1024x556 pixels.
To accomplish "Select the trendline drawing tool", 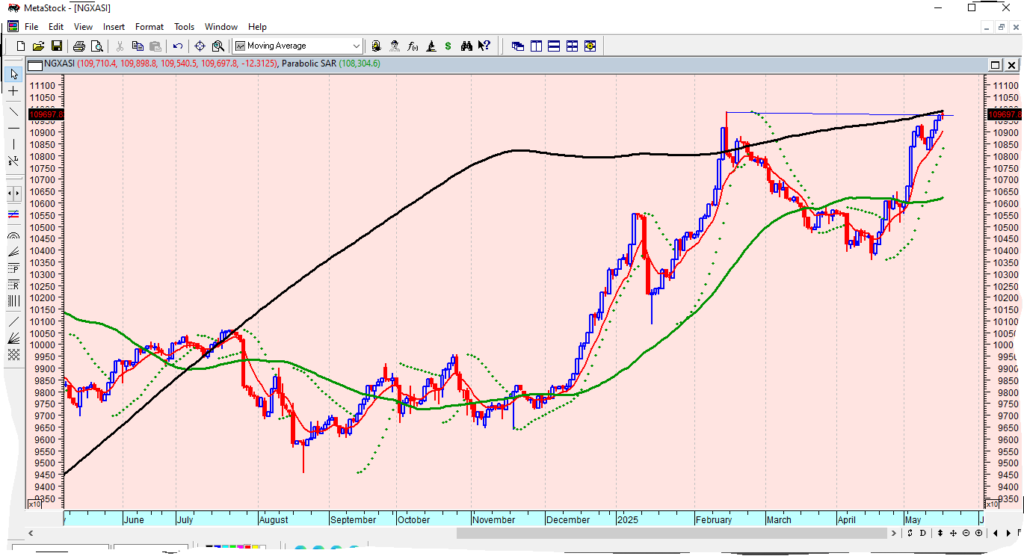I will [13, 111].
